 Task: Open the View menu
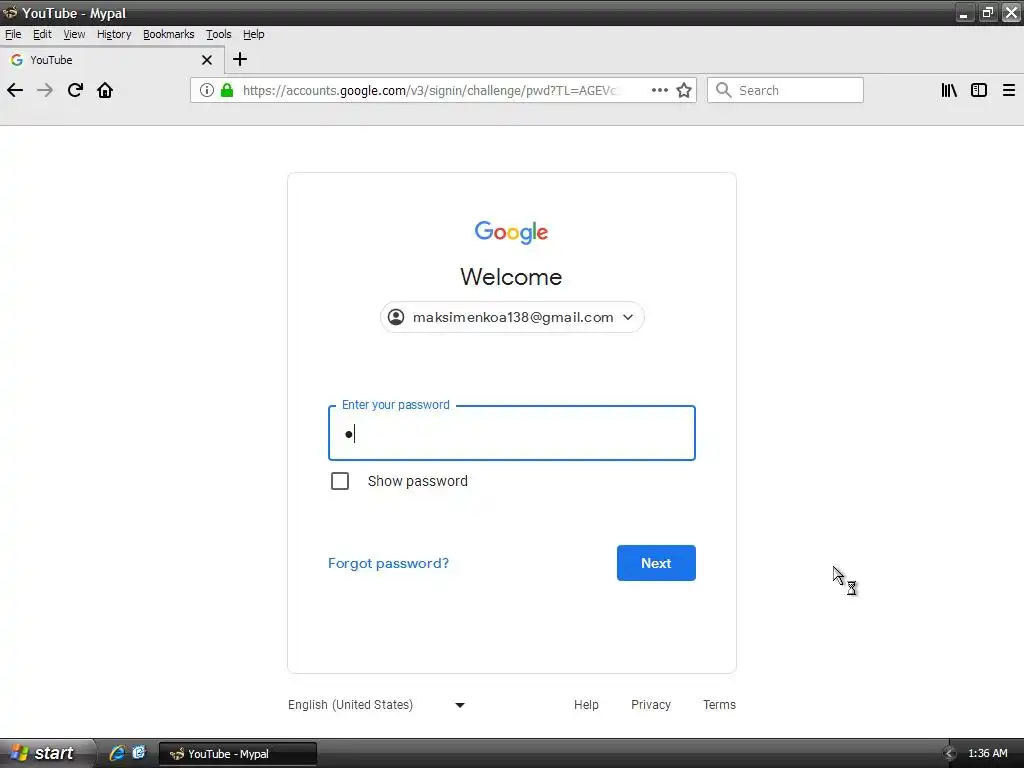(74, 34)
